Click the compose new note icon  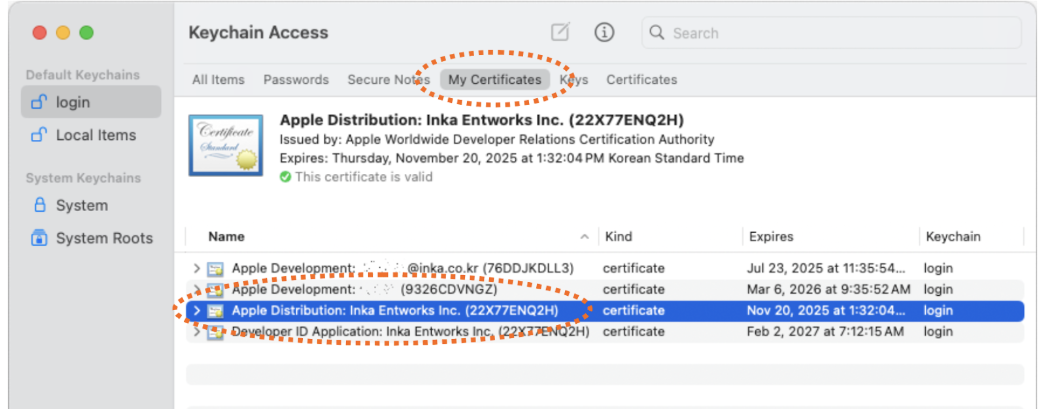560,32
